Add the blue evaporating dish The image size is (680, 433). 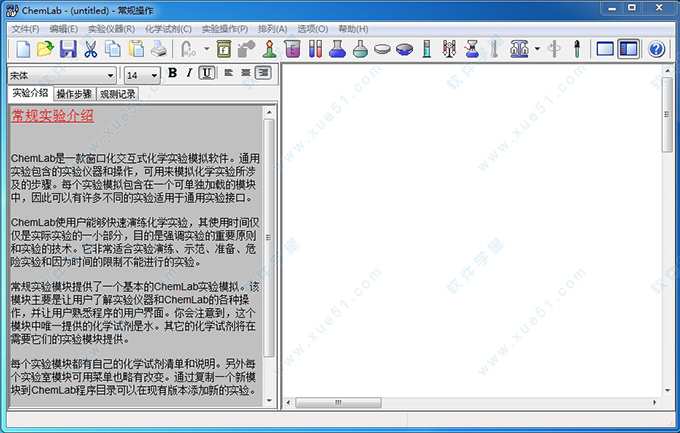coord(404,49)
